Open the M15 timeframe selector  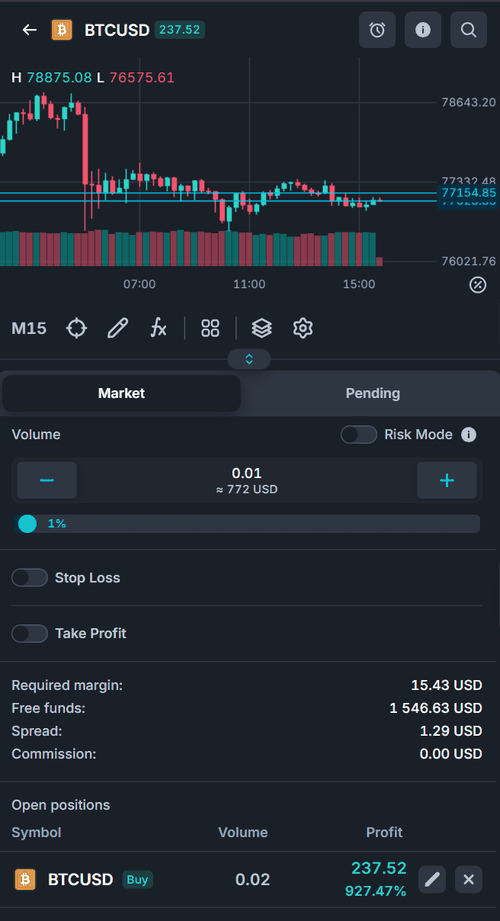pos(29,328)
